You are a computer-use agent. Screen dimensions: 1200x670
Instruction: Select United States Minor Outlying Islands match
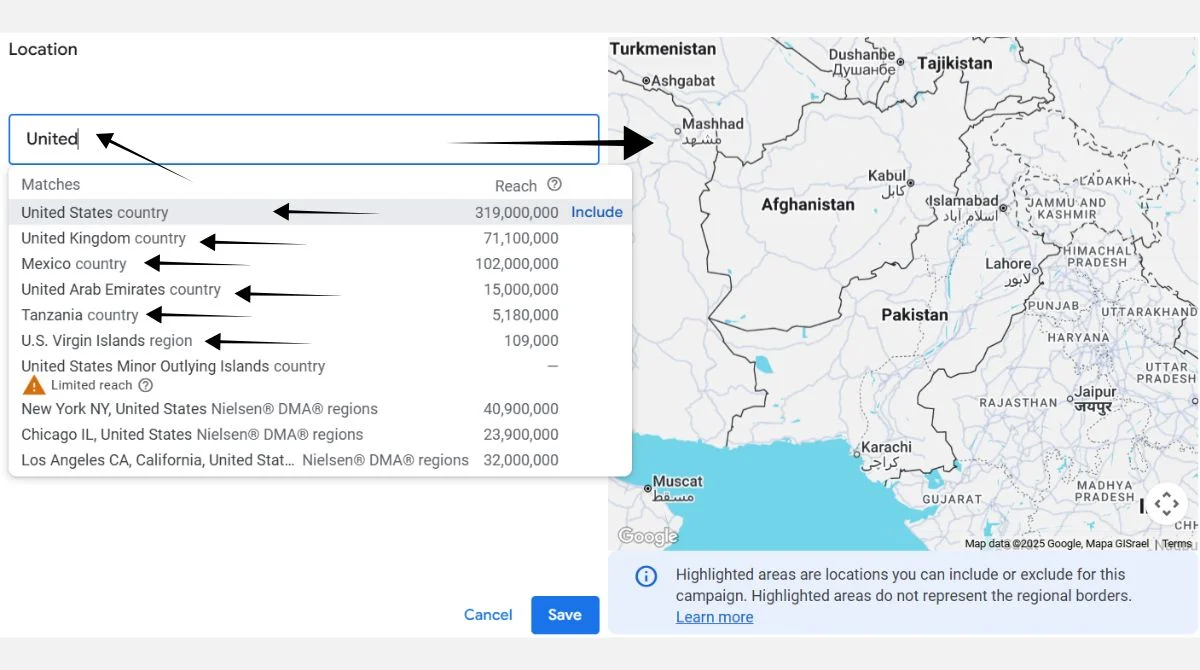(320, 375)
